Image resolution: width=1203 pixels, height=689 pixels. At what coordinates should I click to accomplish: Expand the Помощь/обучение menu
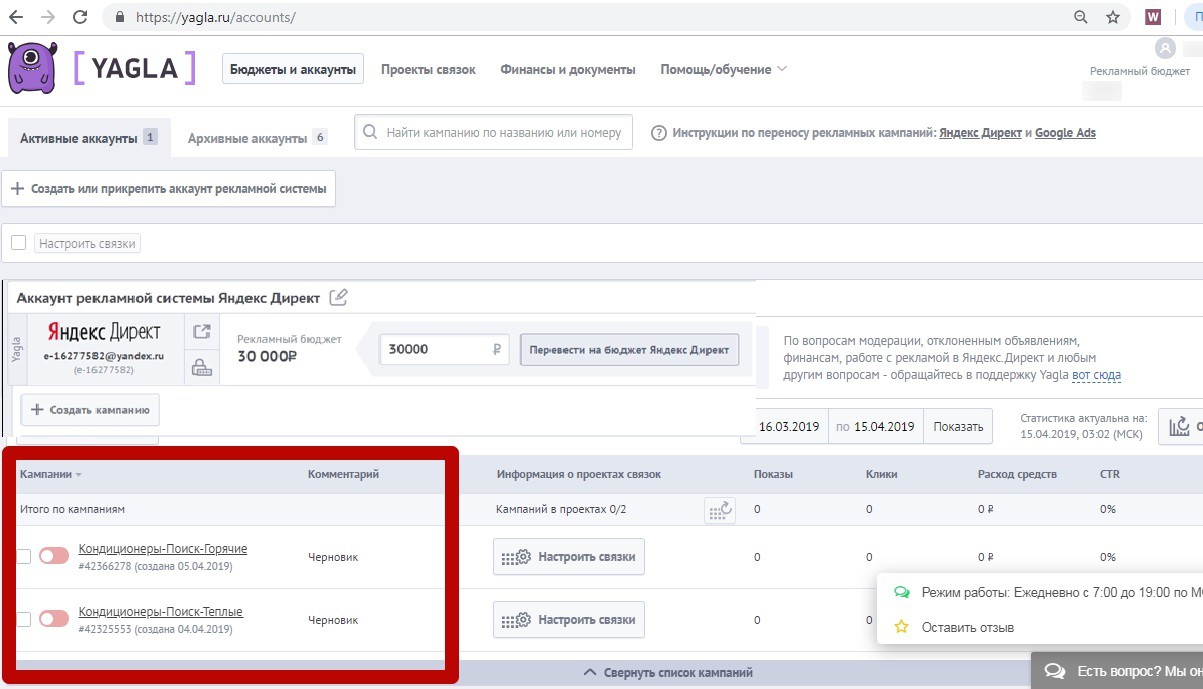[724, 69]
